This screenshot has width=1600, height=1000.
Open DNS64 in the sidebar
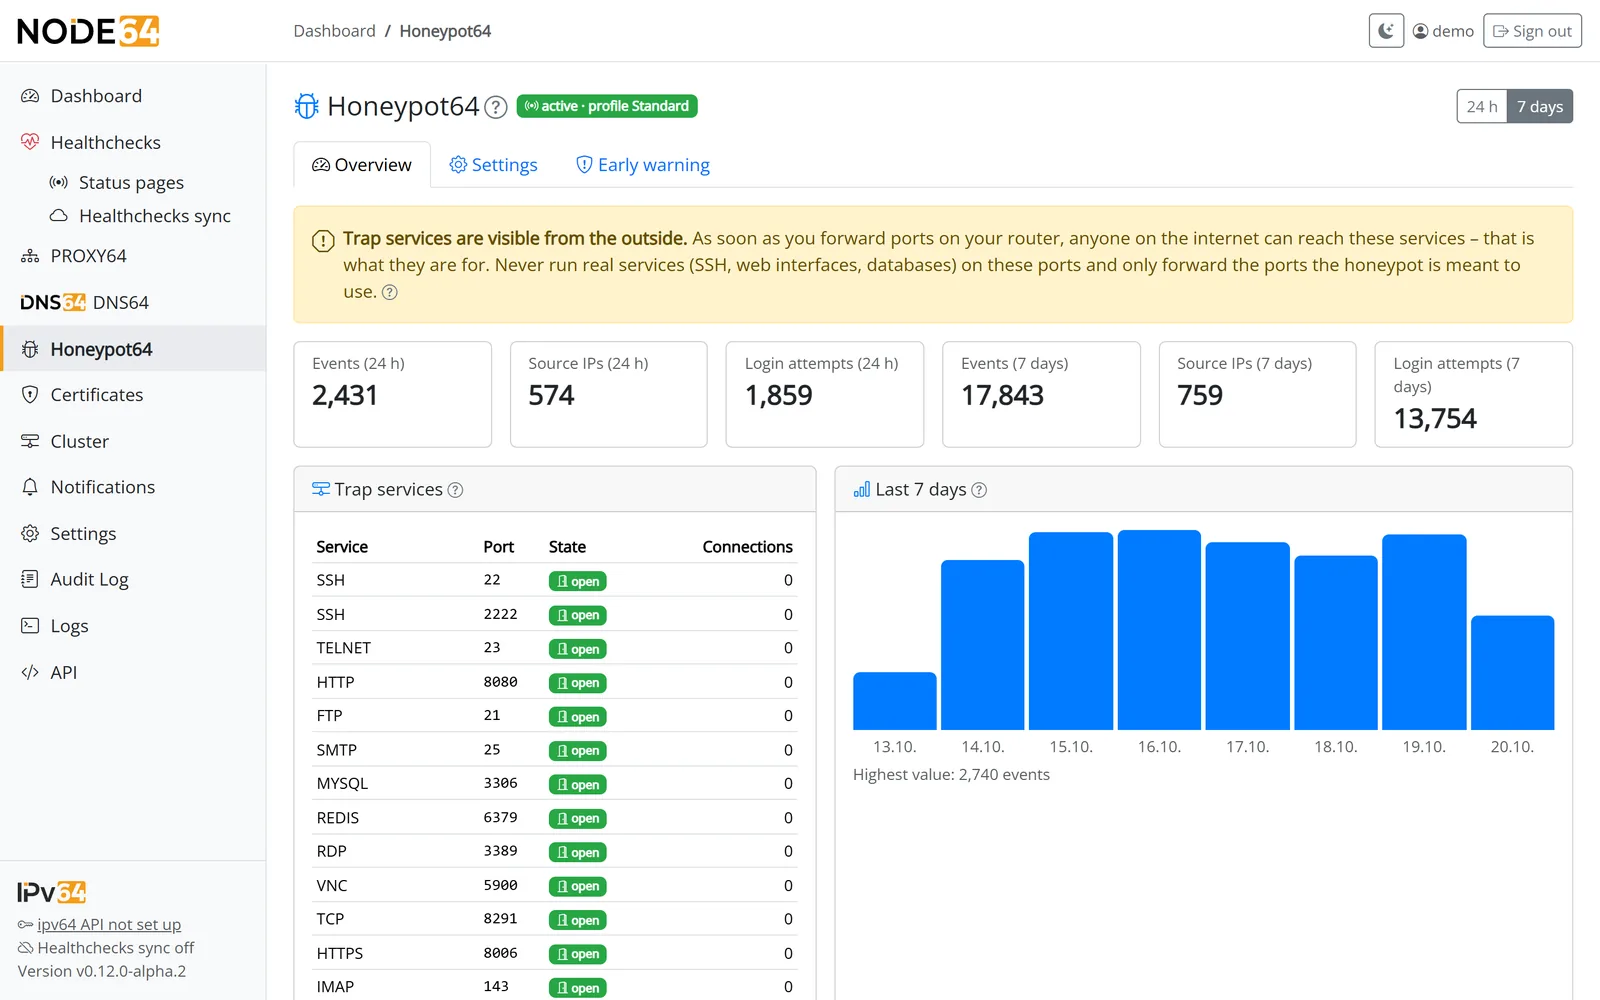(133, 302)
